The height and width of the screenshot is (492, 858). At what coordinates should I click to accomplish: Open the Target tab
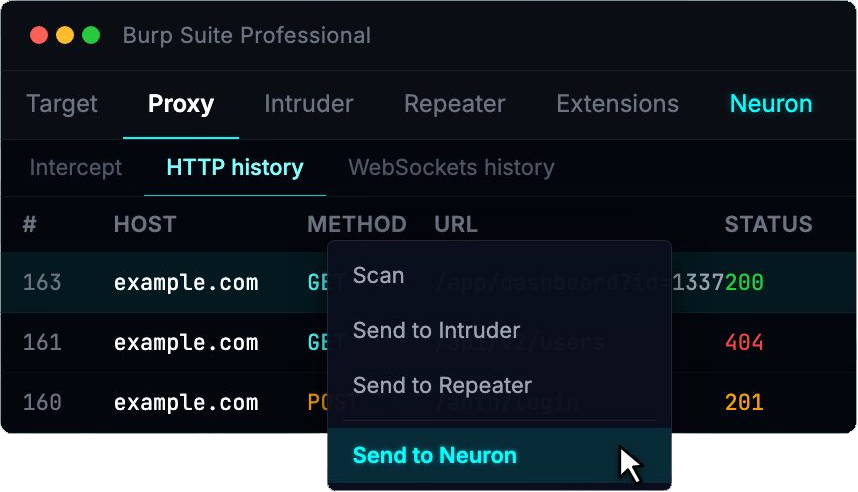pos(62,104)
